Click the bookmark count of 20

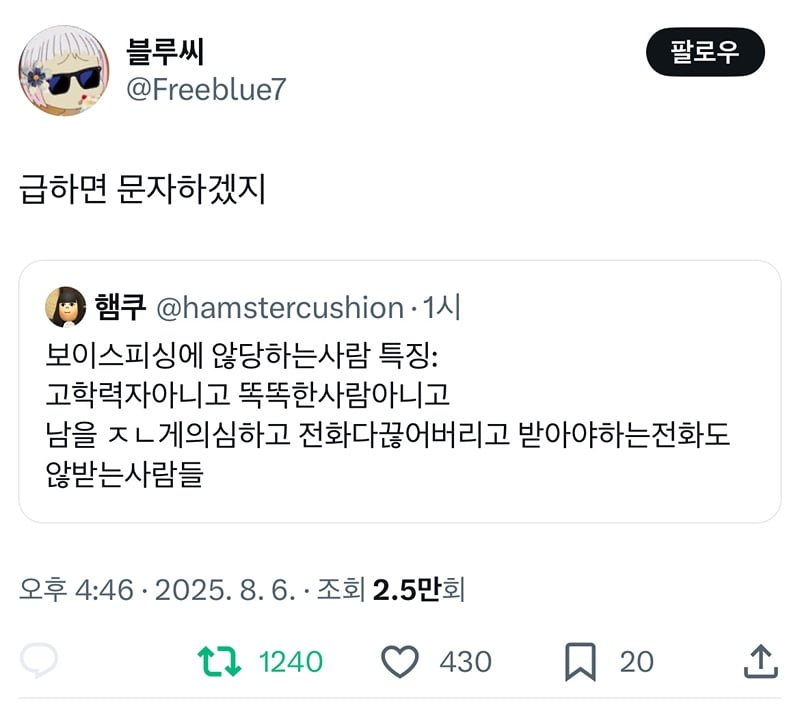pyautogui.click(x=636, y=661)
